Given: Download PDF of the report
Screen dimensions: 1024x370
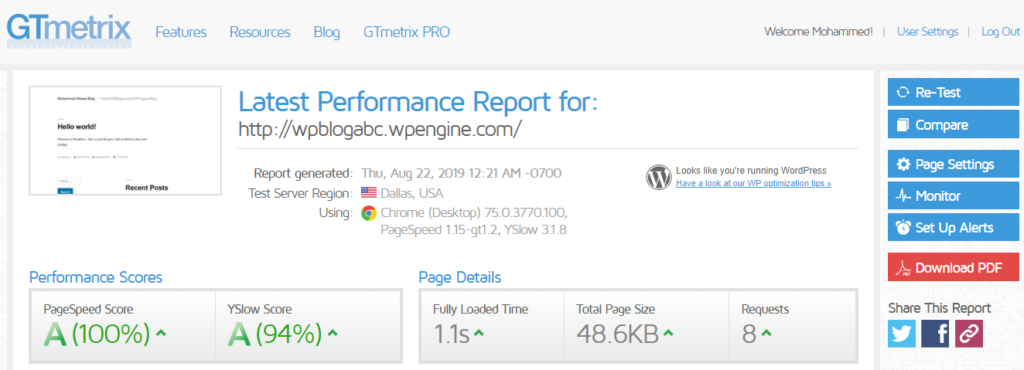Looking at the screenshot, I should coord(953,267).
